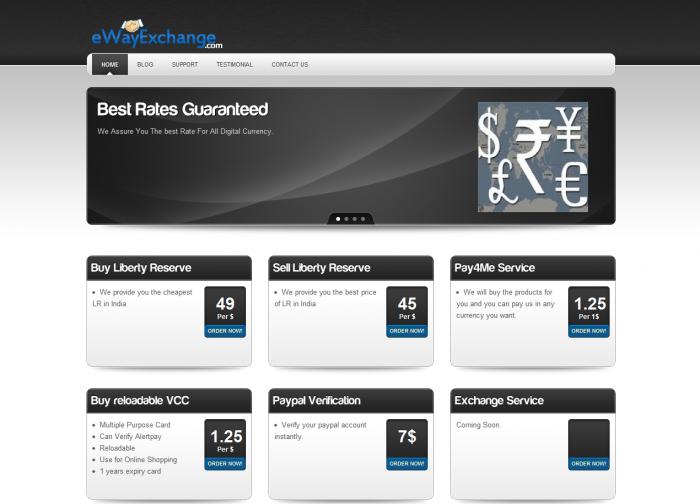Order Now under Pay4Me Service

[589, 331]
